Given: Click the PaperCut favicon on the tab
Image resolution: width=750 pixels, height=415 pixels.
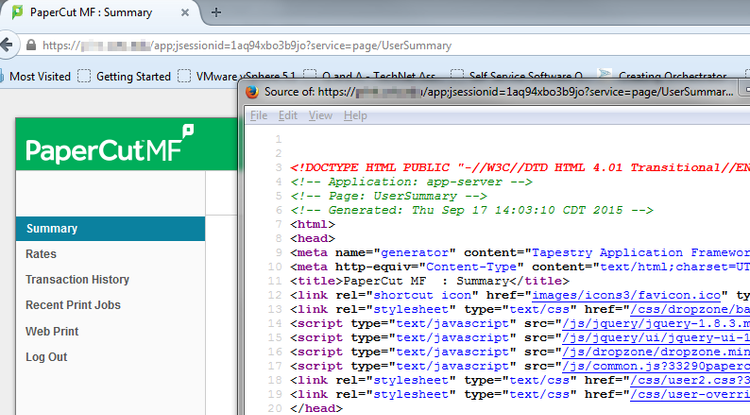Looking at the screenshot, I should pos(17,12).
